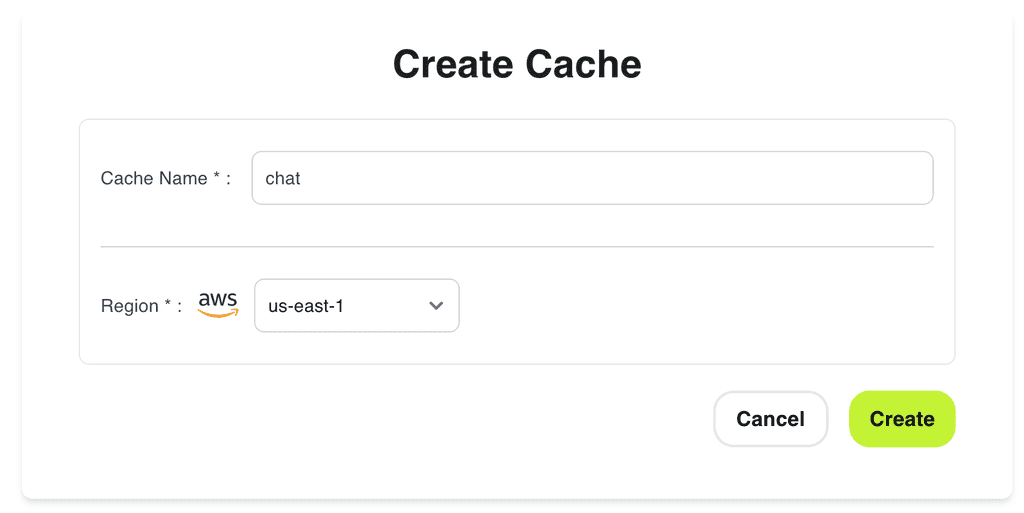The height and width of the screenshot is (513, 1024).
Task: Click the us-east-1 text in region box
Action: [x=306, y=306]
